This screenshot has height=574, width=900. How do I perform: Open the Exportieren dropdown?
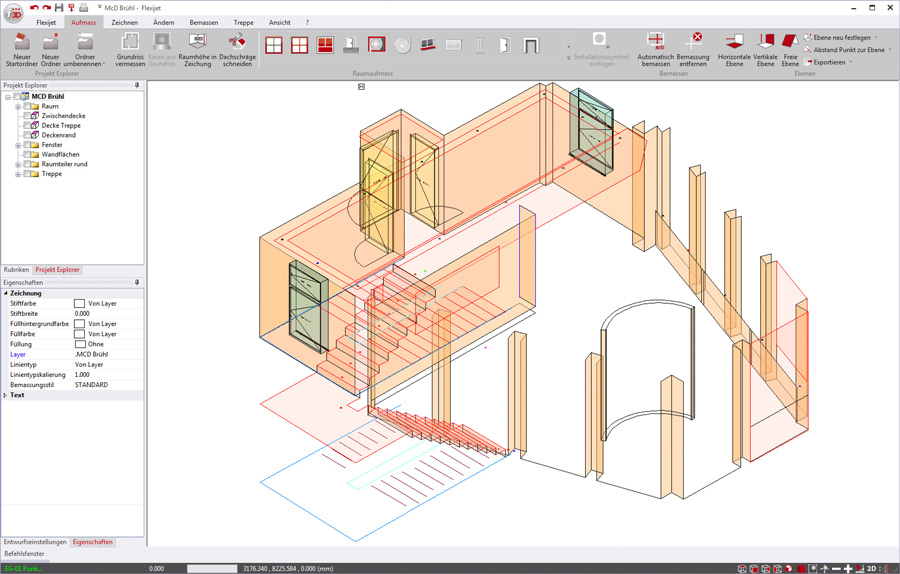830,62
